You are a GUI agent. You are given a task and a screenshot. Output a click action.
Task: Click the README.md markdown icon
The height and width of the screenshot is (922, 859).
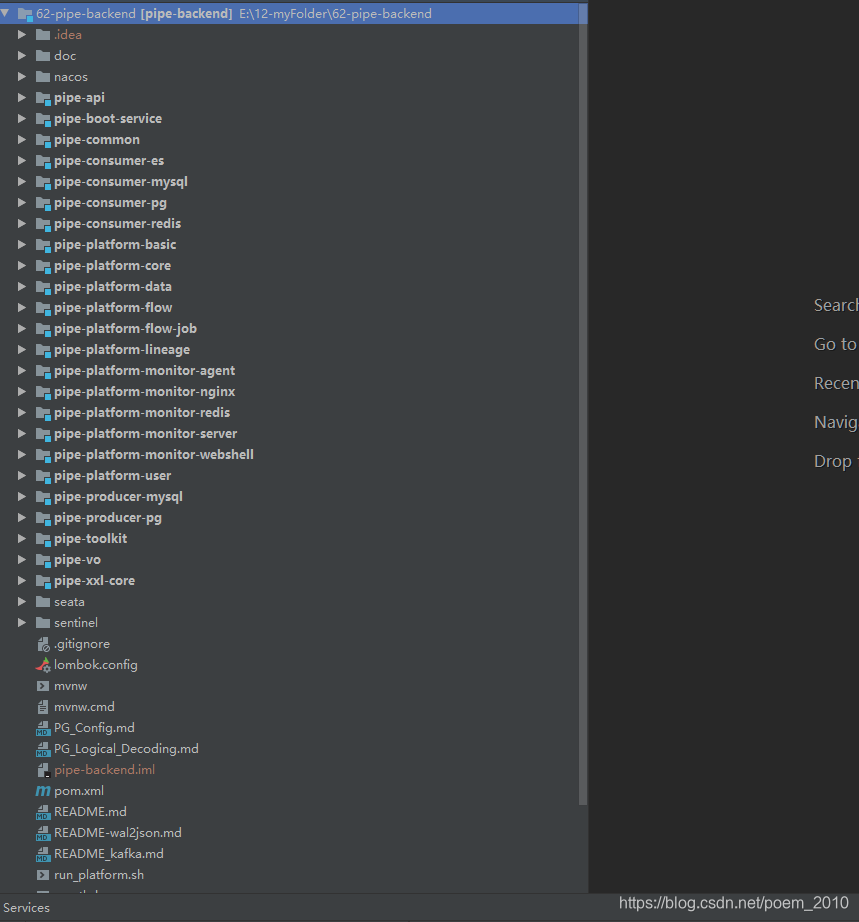click(43, 813)
